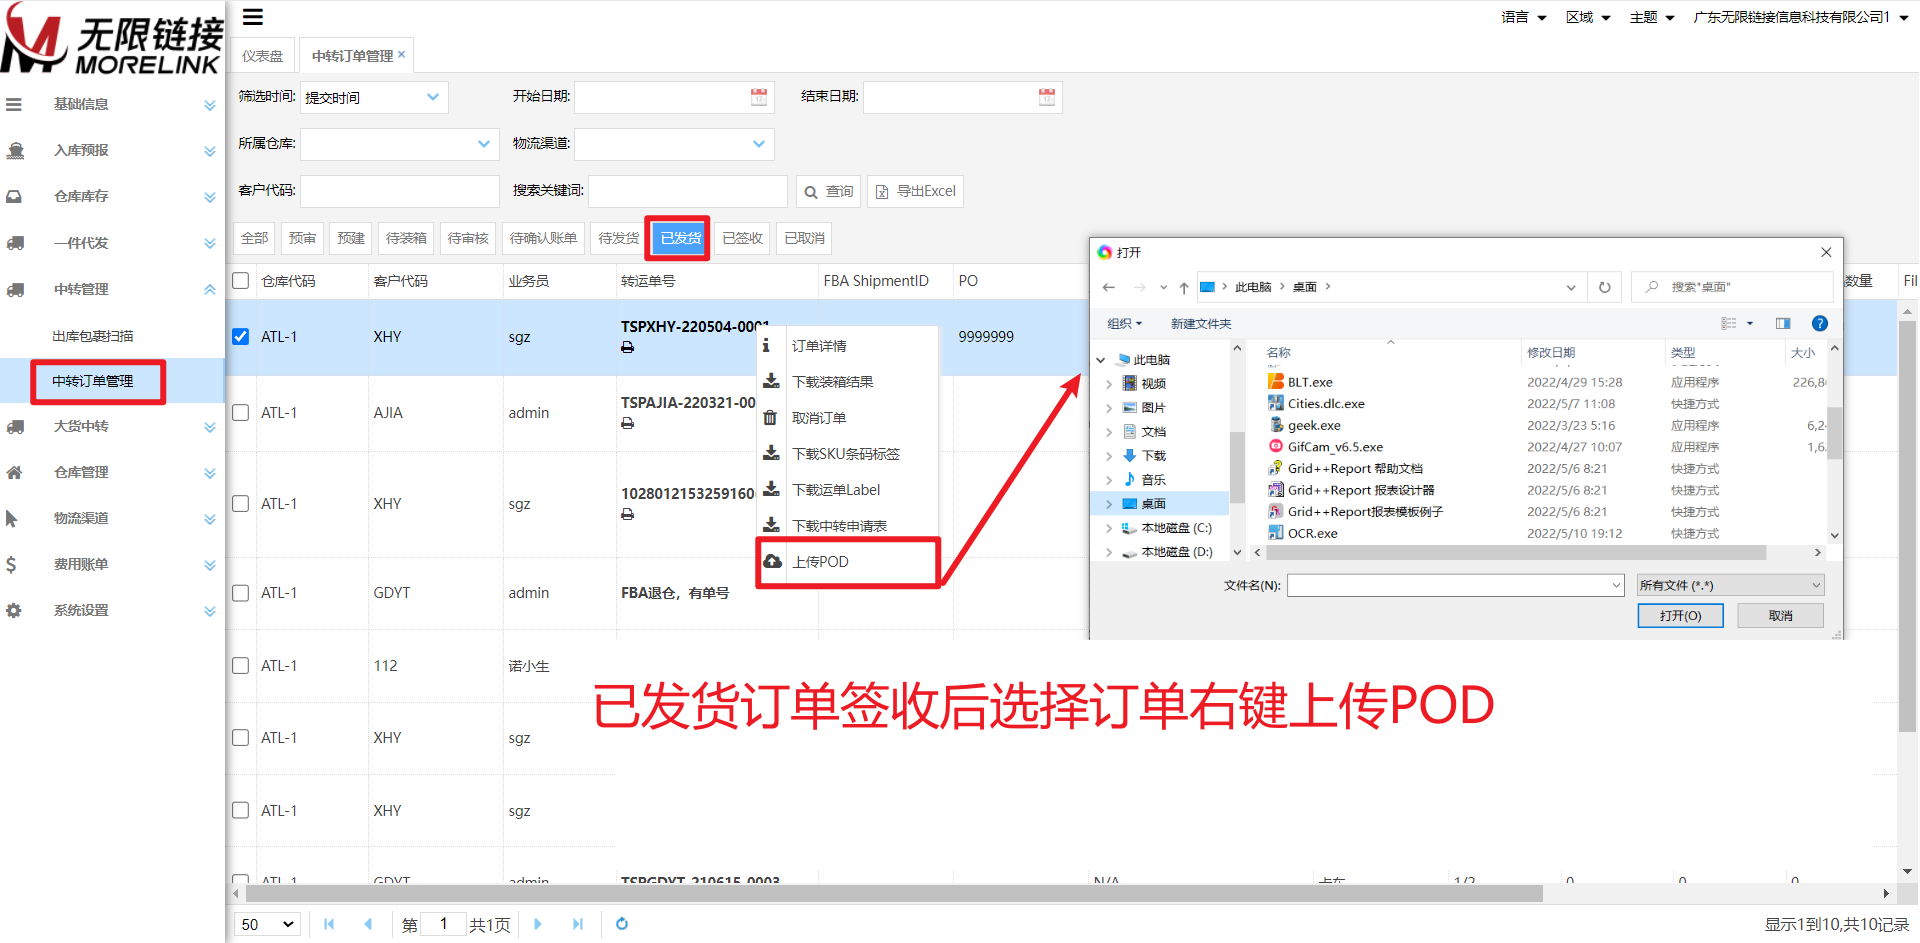Click print icon under TSPAJIA-220321 order
Viewport: 1920px width, 943px height.
[x=627, y=423]
